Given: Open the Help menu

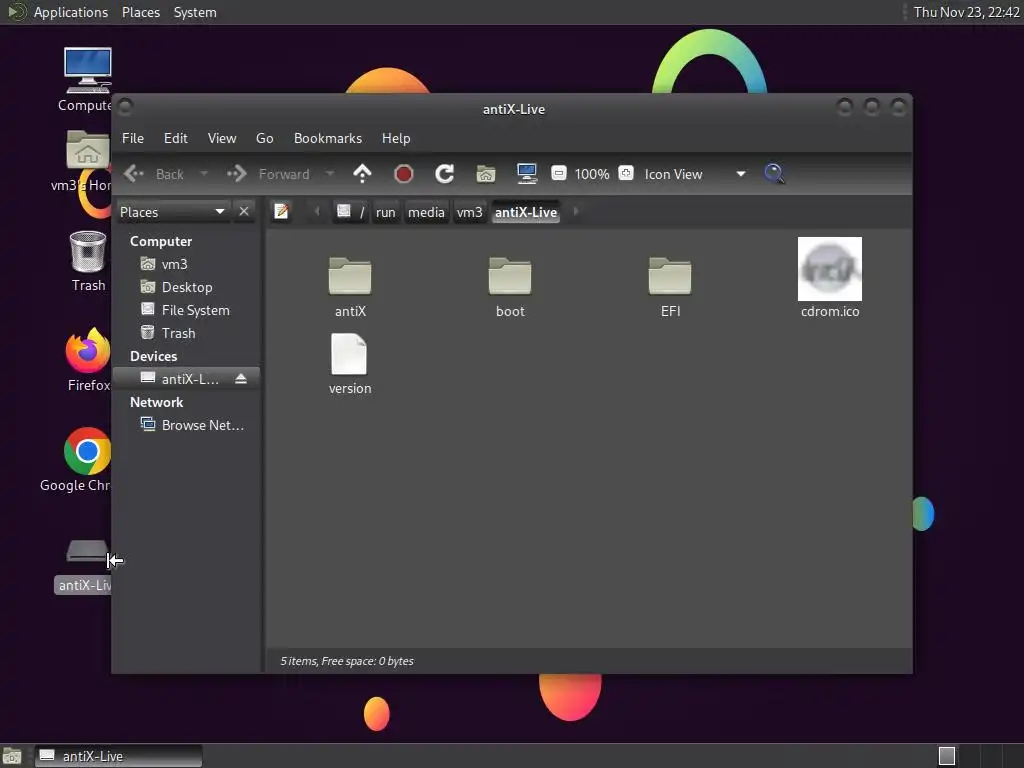Looking at the screenshot, I should (x=396, y=138).
